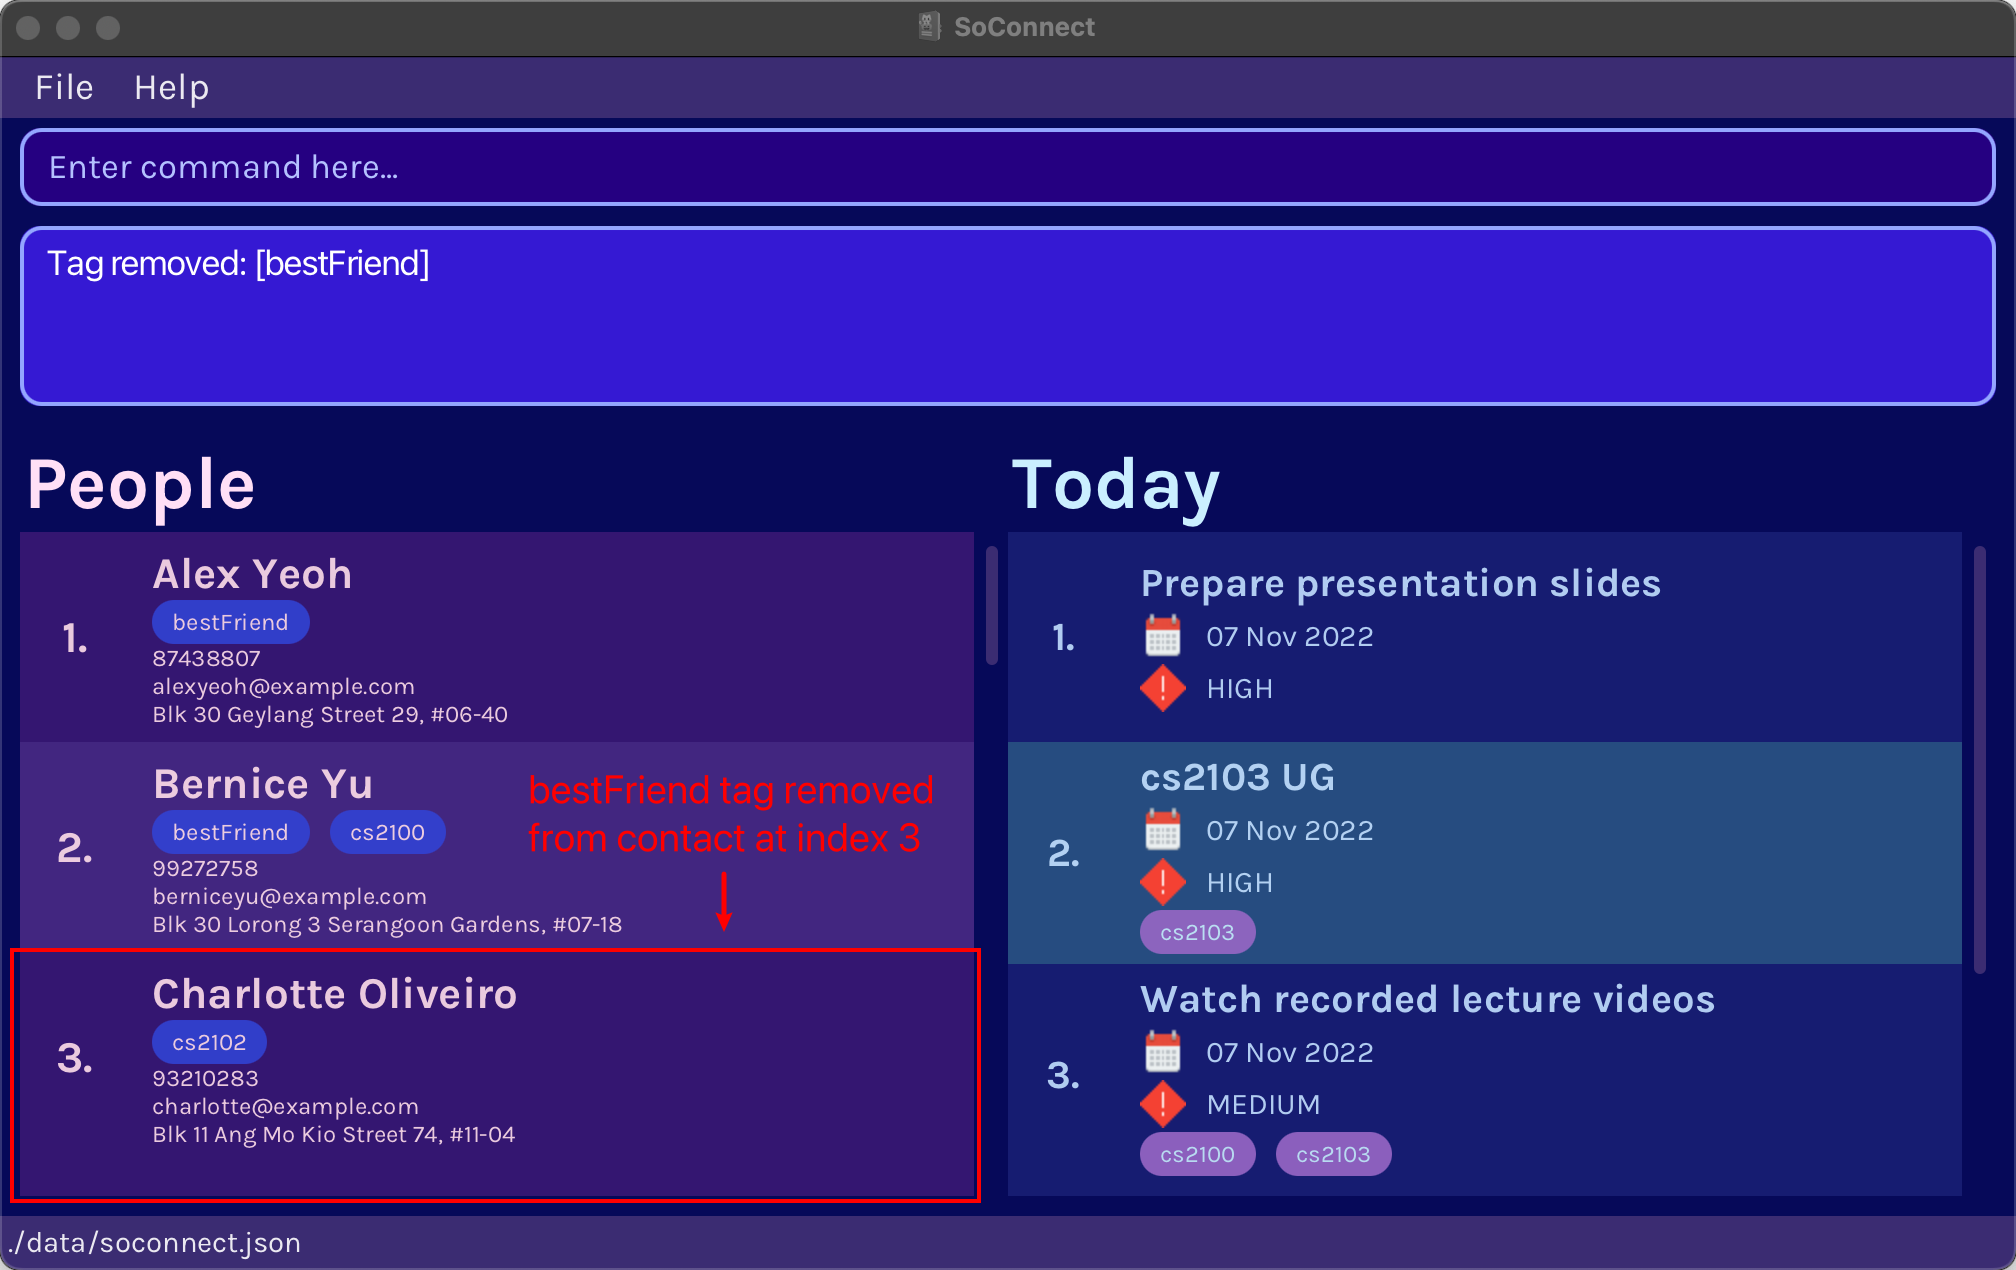Click the SoConnect title bar app icon
Screen dimensions: 2016x1270
point(930,27)
